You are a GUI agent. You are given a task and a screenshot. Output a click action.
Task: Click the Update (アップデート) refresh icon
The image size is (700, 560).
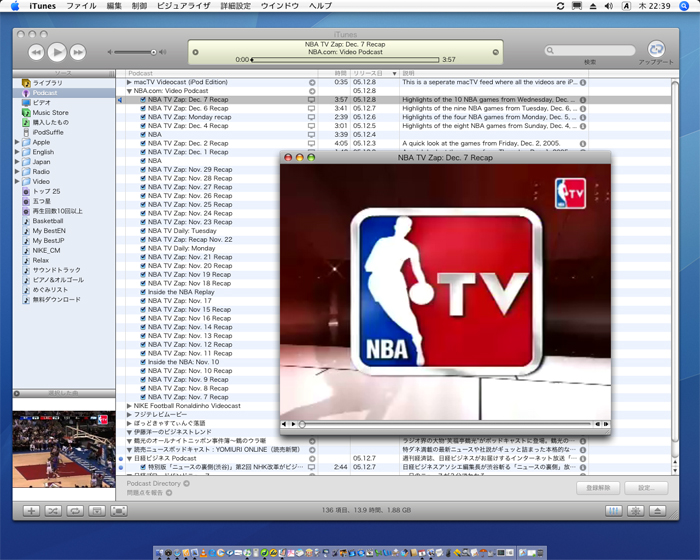pos(656,49)
